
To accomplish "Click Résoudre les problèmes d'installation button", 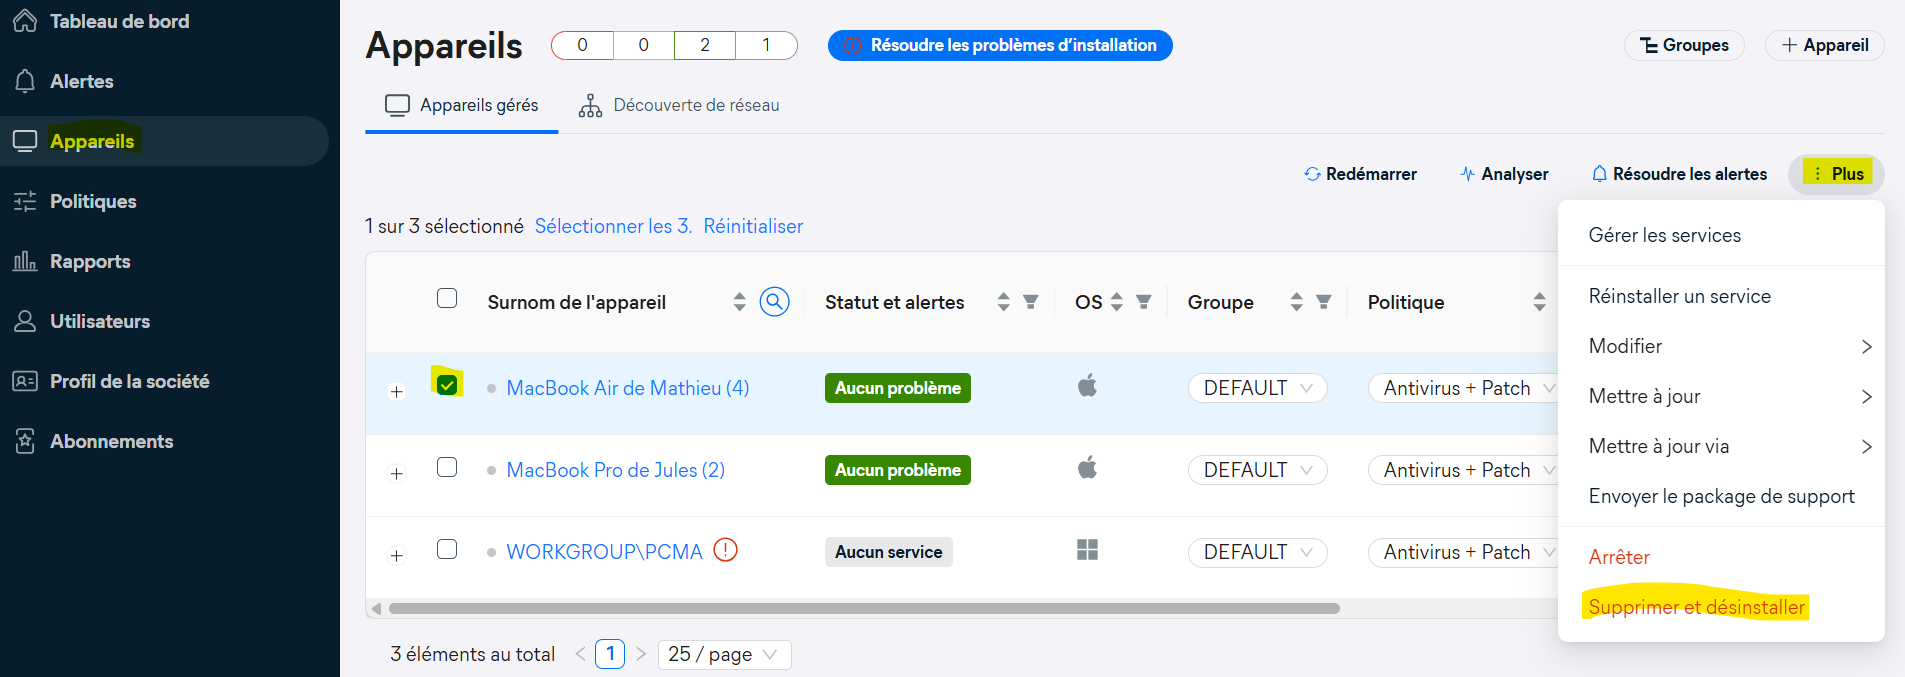I will pyautogui.click(x=1000, y=45).
